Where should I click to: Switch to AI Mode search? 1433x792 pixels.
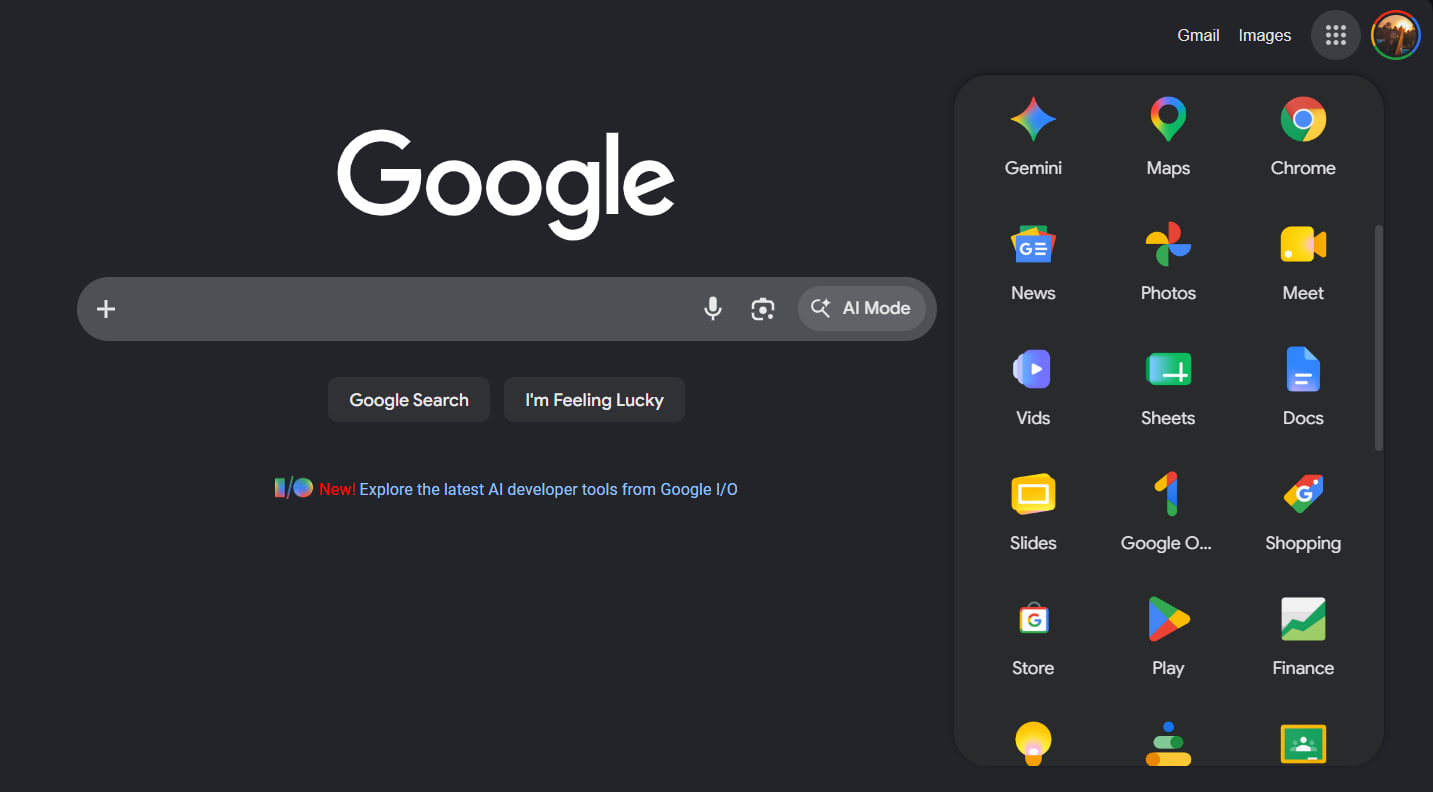pyautogui.click(x=862, y=308)
